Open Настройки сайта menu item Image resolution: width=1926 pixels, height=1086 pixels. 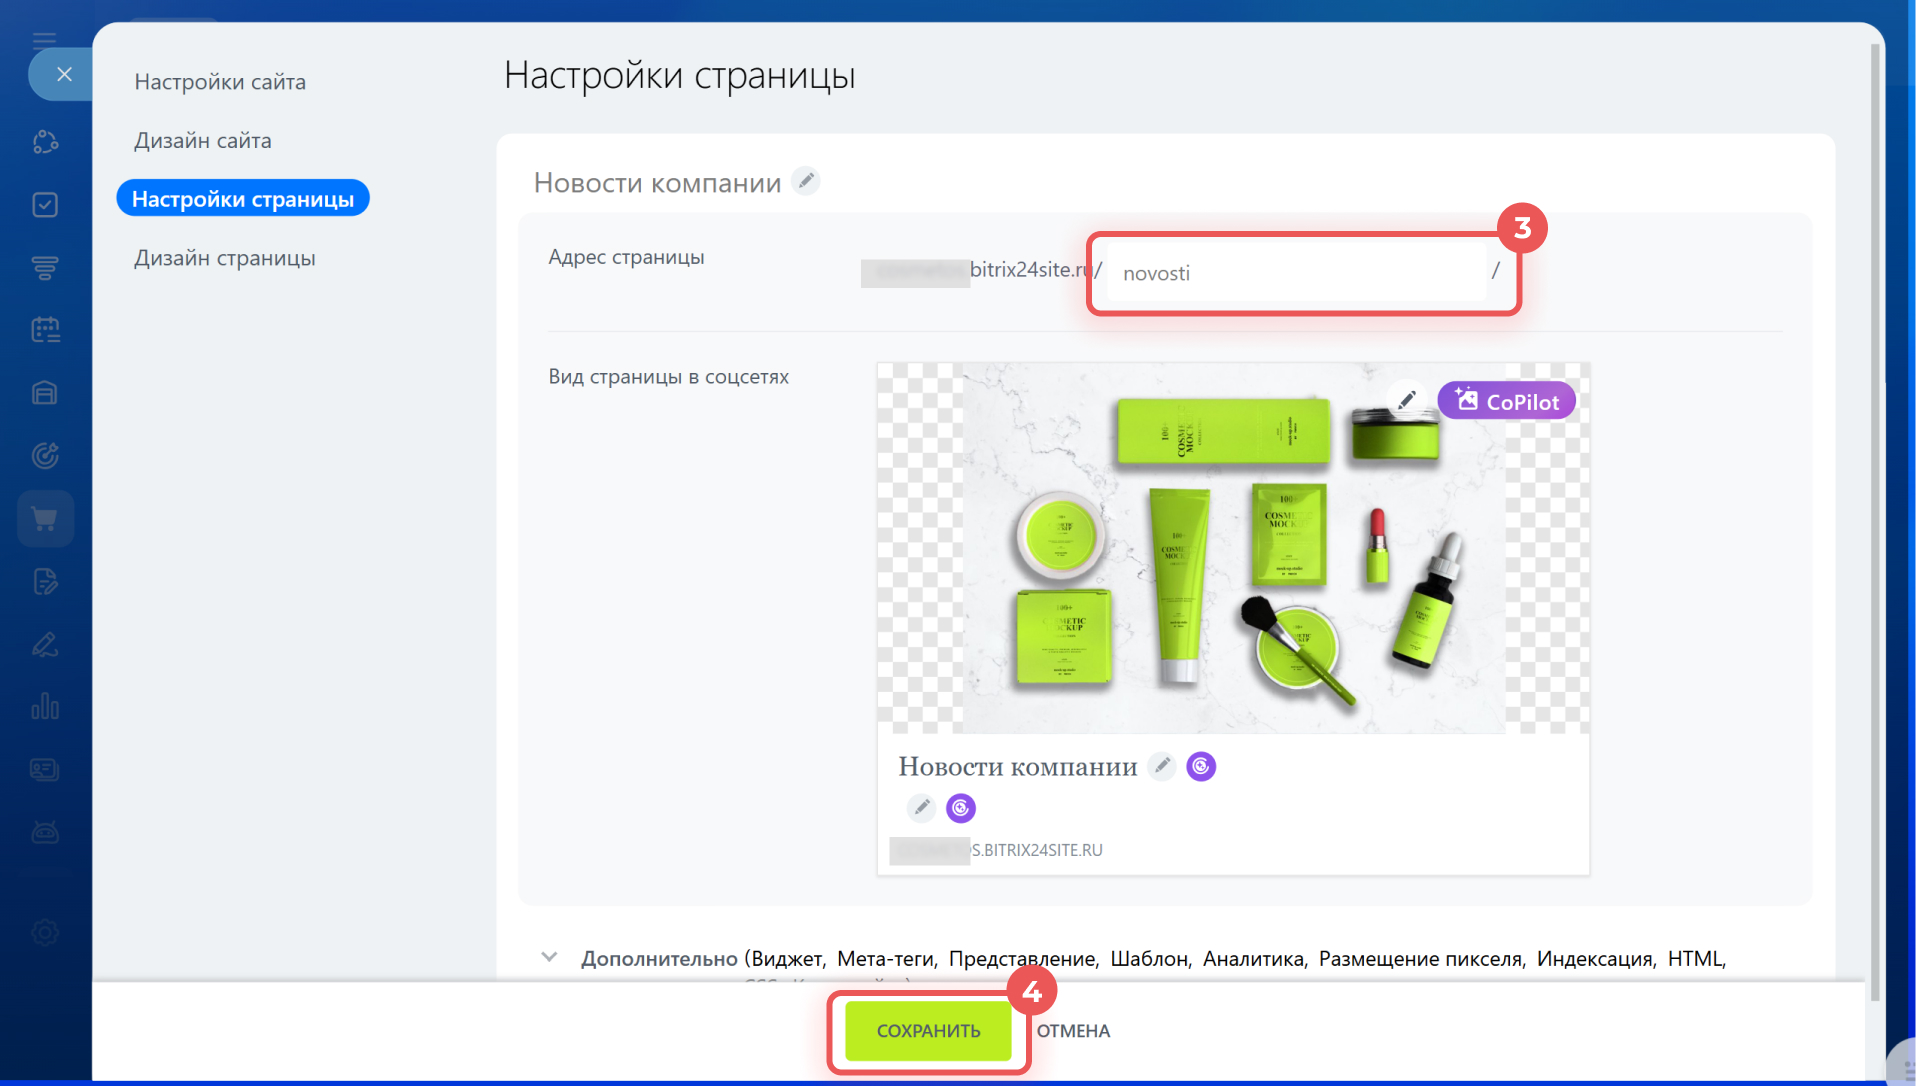click(x=220, y=82)
